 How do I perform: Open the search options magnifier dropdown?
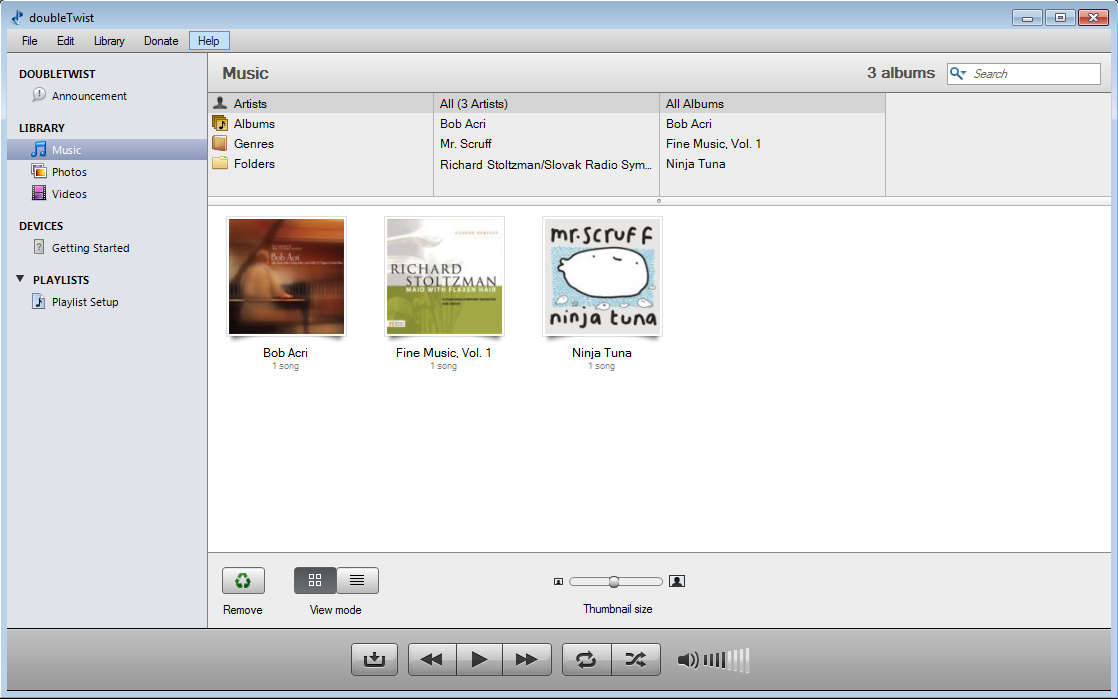(958, 73)
